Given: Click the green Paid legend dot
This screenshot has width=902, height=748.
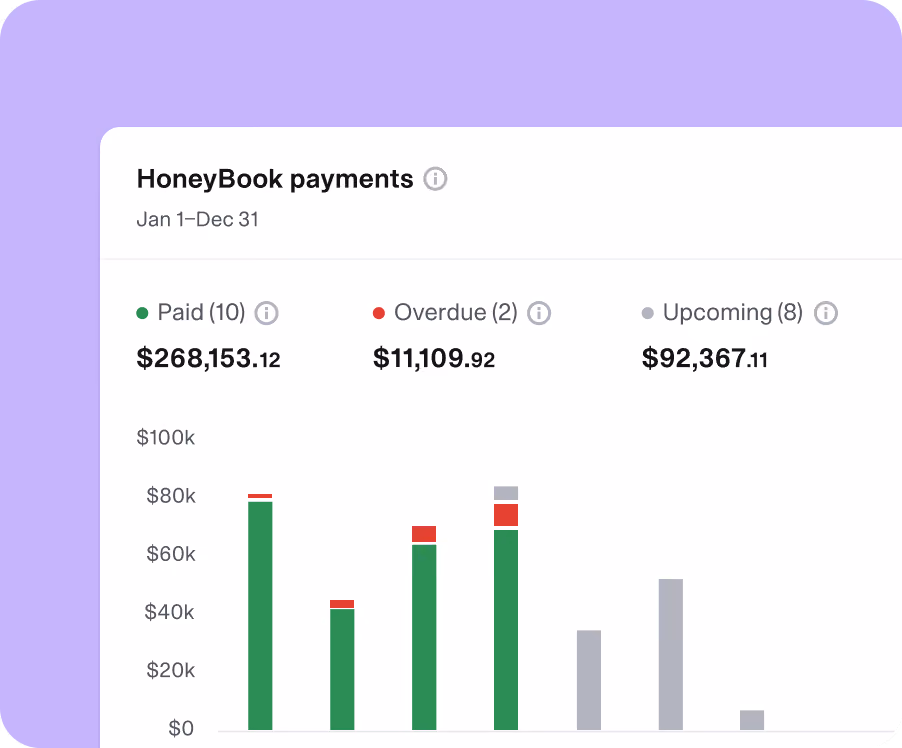Looking at the screenshot, I should coord(142,313).
